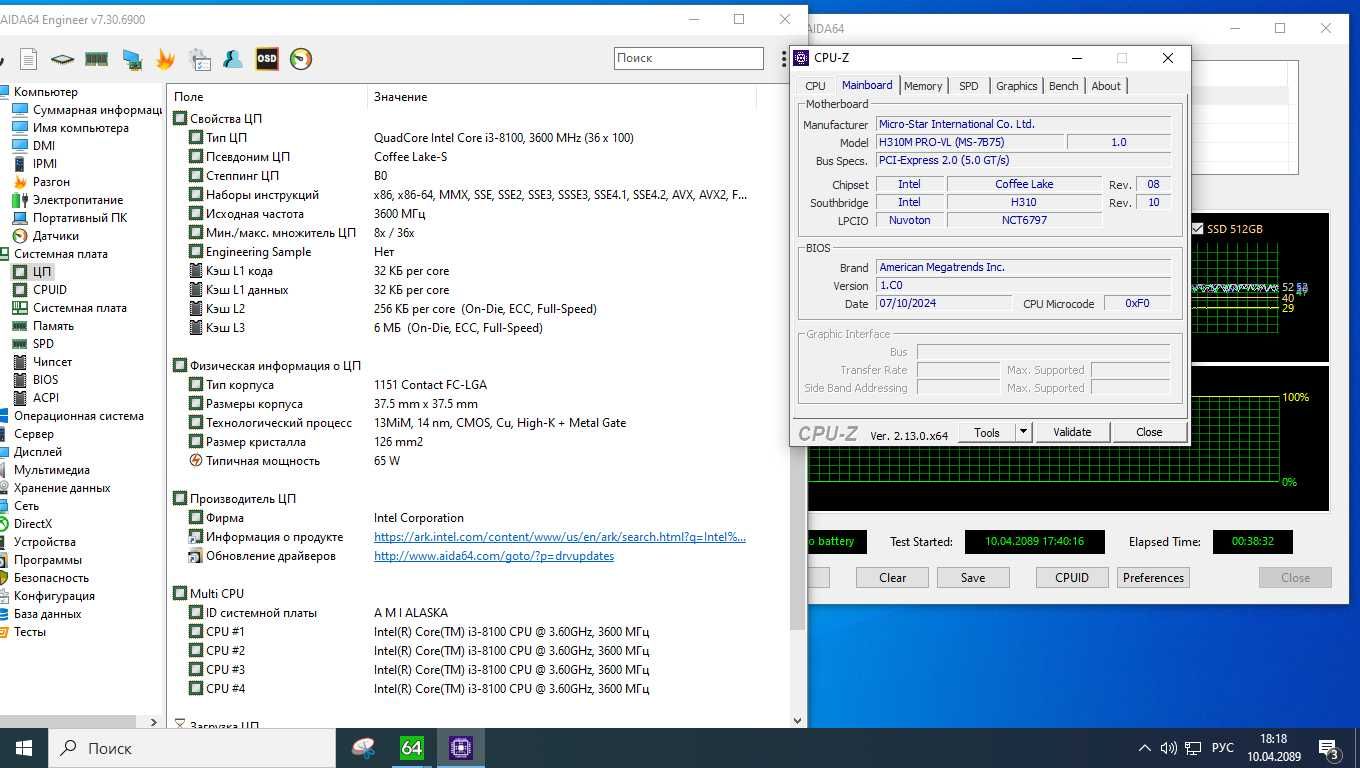Click the CPU-Z purple chip taskbar icon
The width and height of the screenshot is (1360, 768).
click(460, 748)
